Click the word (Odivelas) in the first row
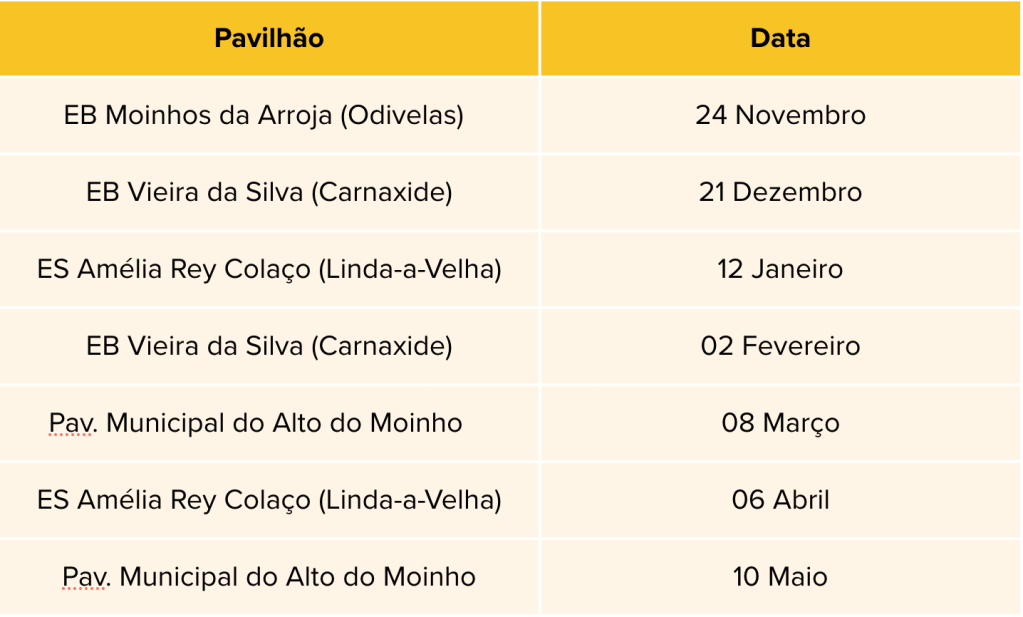1023x617 pixels. coord(402,115)
